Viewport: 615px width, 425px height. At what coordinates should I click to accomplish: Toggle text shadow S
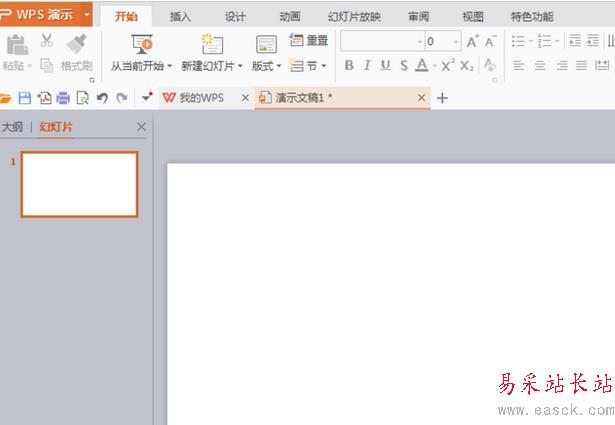[x=404, y=65]
